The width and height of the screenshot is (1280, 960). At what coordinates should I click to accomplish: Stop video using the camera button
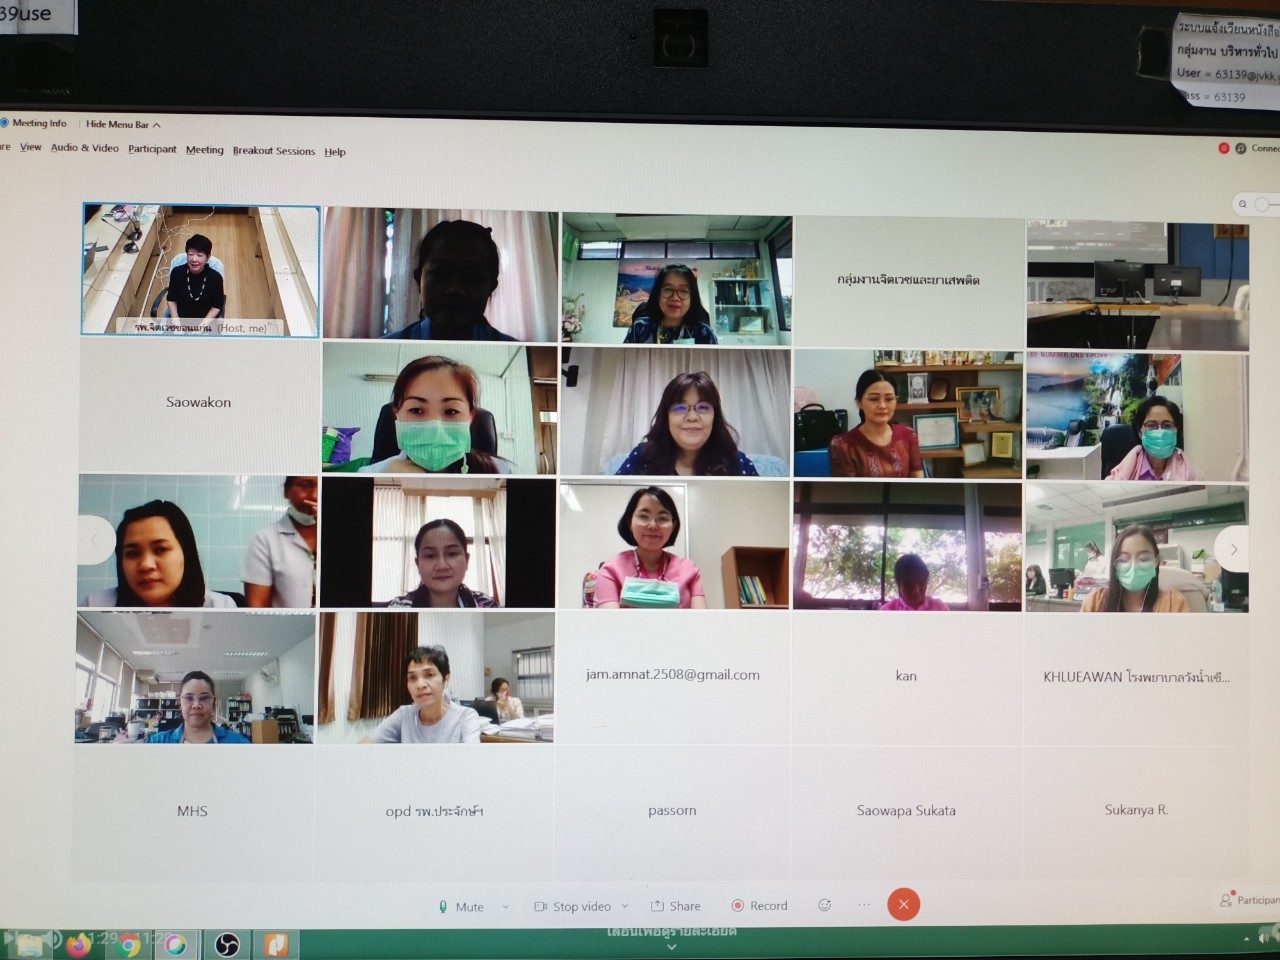pyautogui.click(x=573, y=906)
